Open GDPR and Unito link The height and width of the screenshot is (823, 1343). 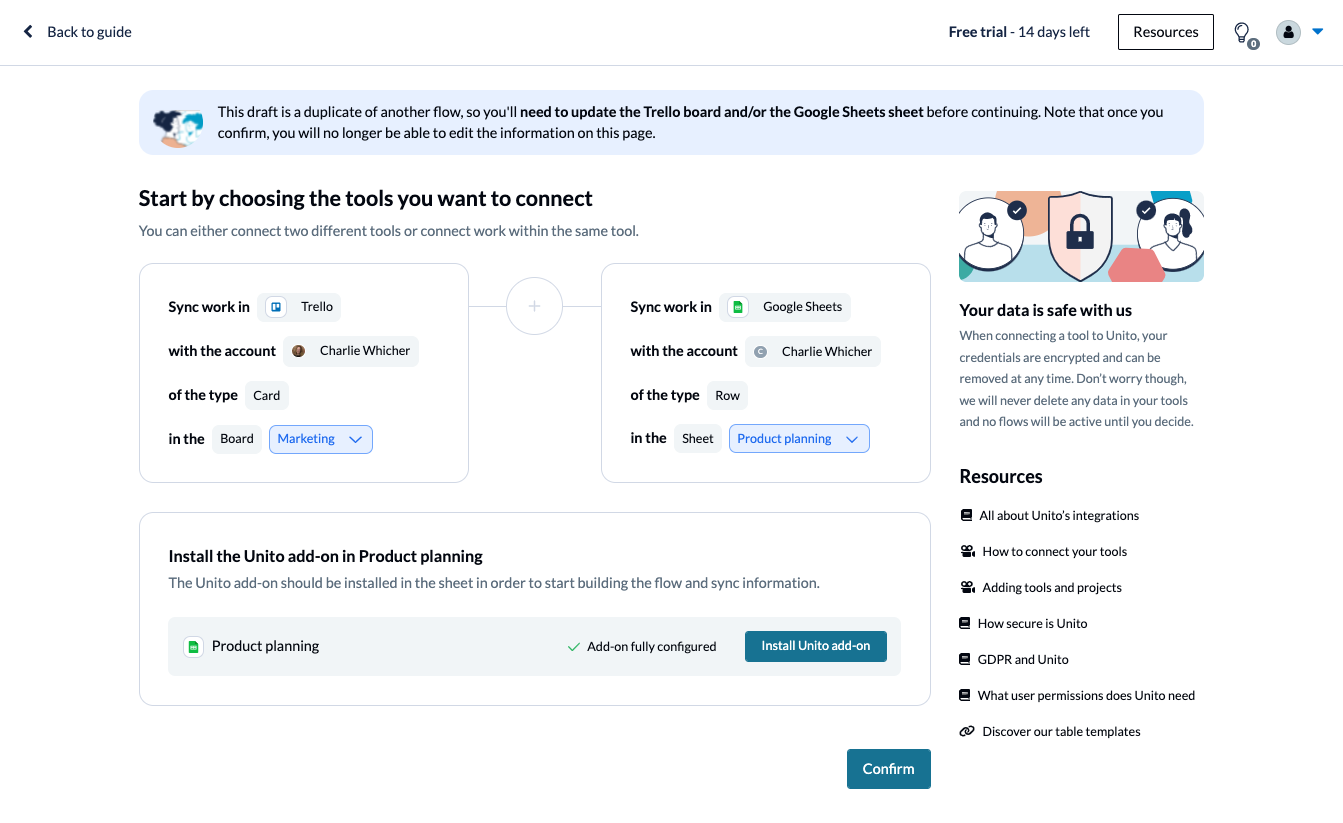pos(1023,660)
